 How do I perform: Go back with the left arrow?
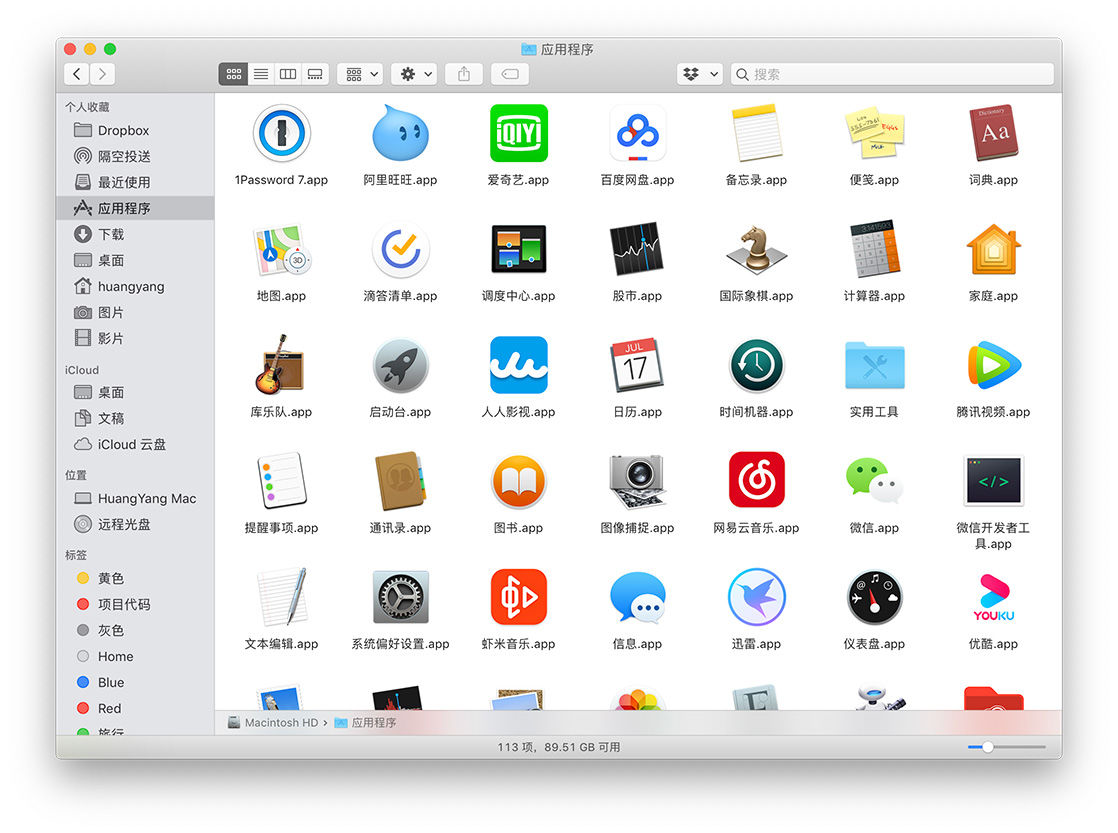click(x=77, y=74)
